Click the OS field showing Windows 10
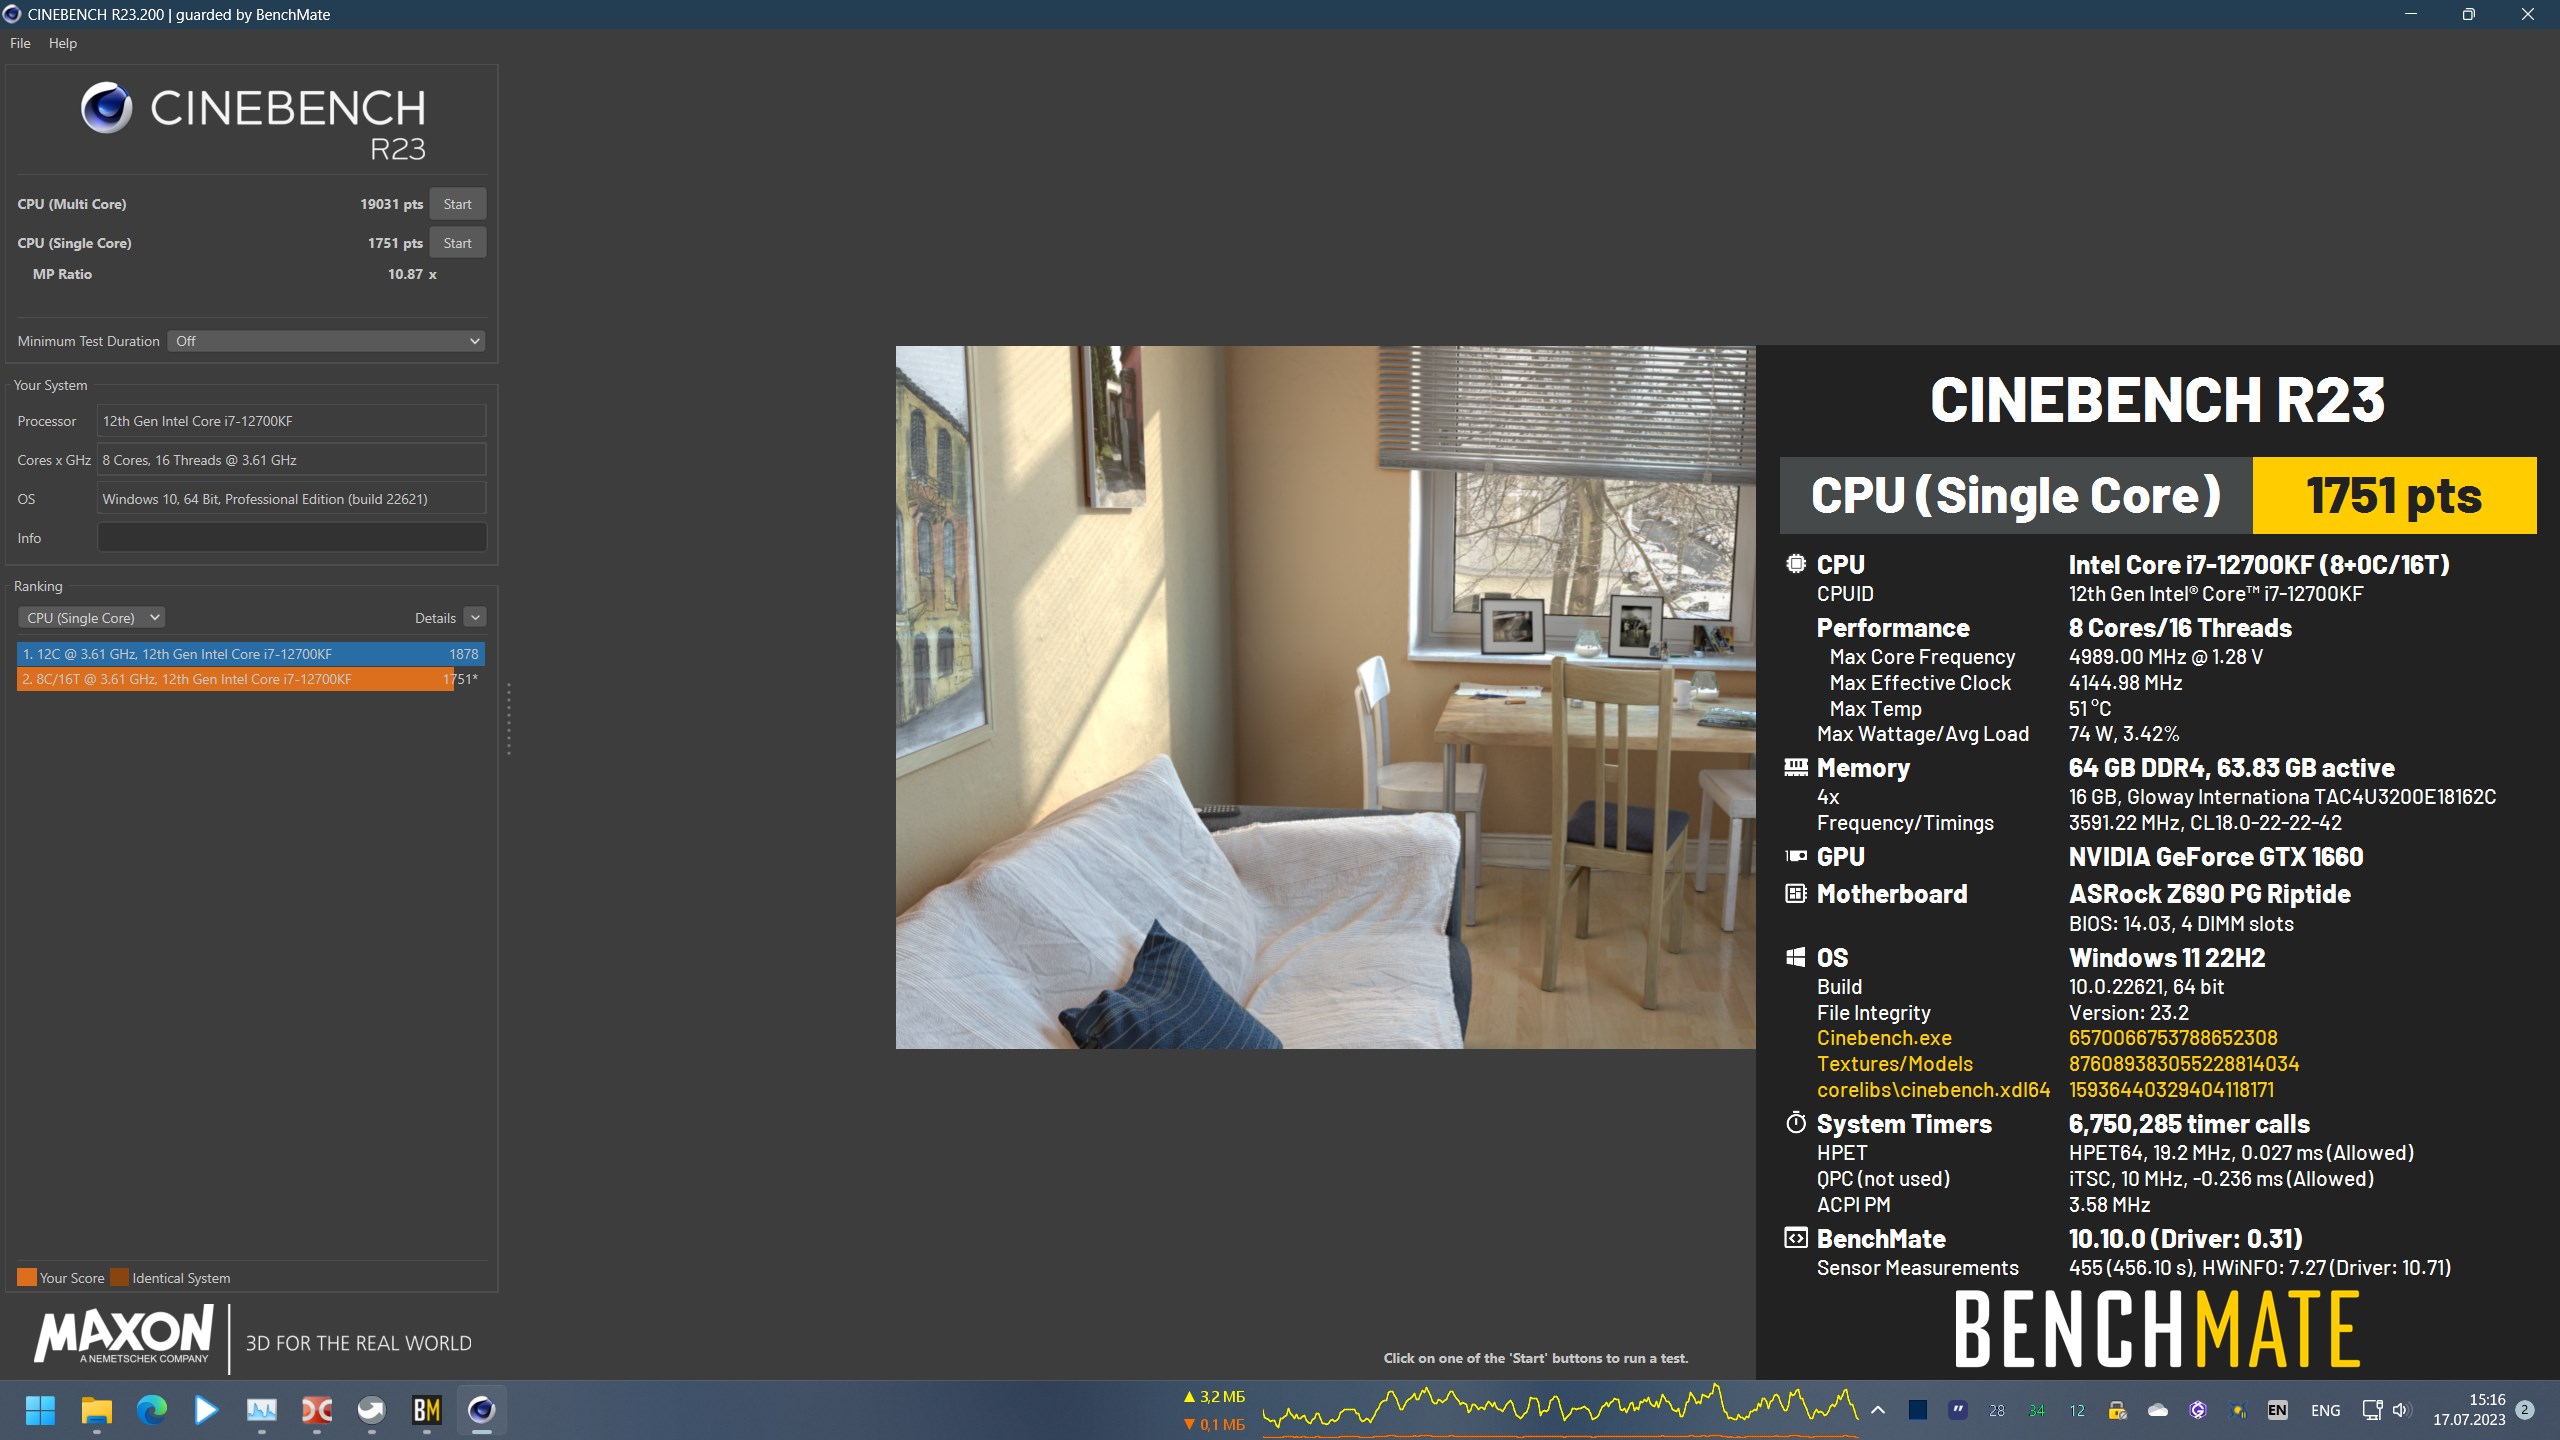 pyautogui.click(x=292, y=499)
